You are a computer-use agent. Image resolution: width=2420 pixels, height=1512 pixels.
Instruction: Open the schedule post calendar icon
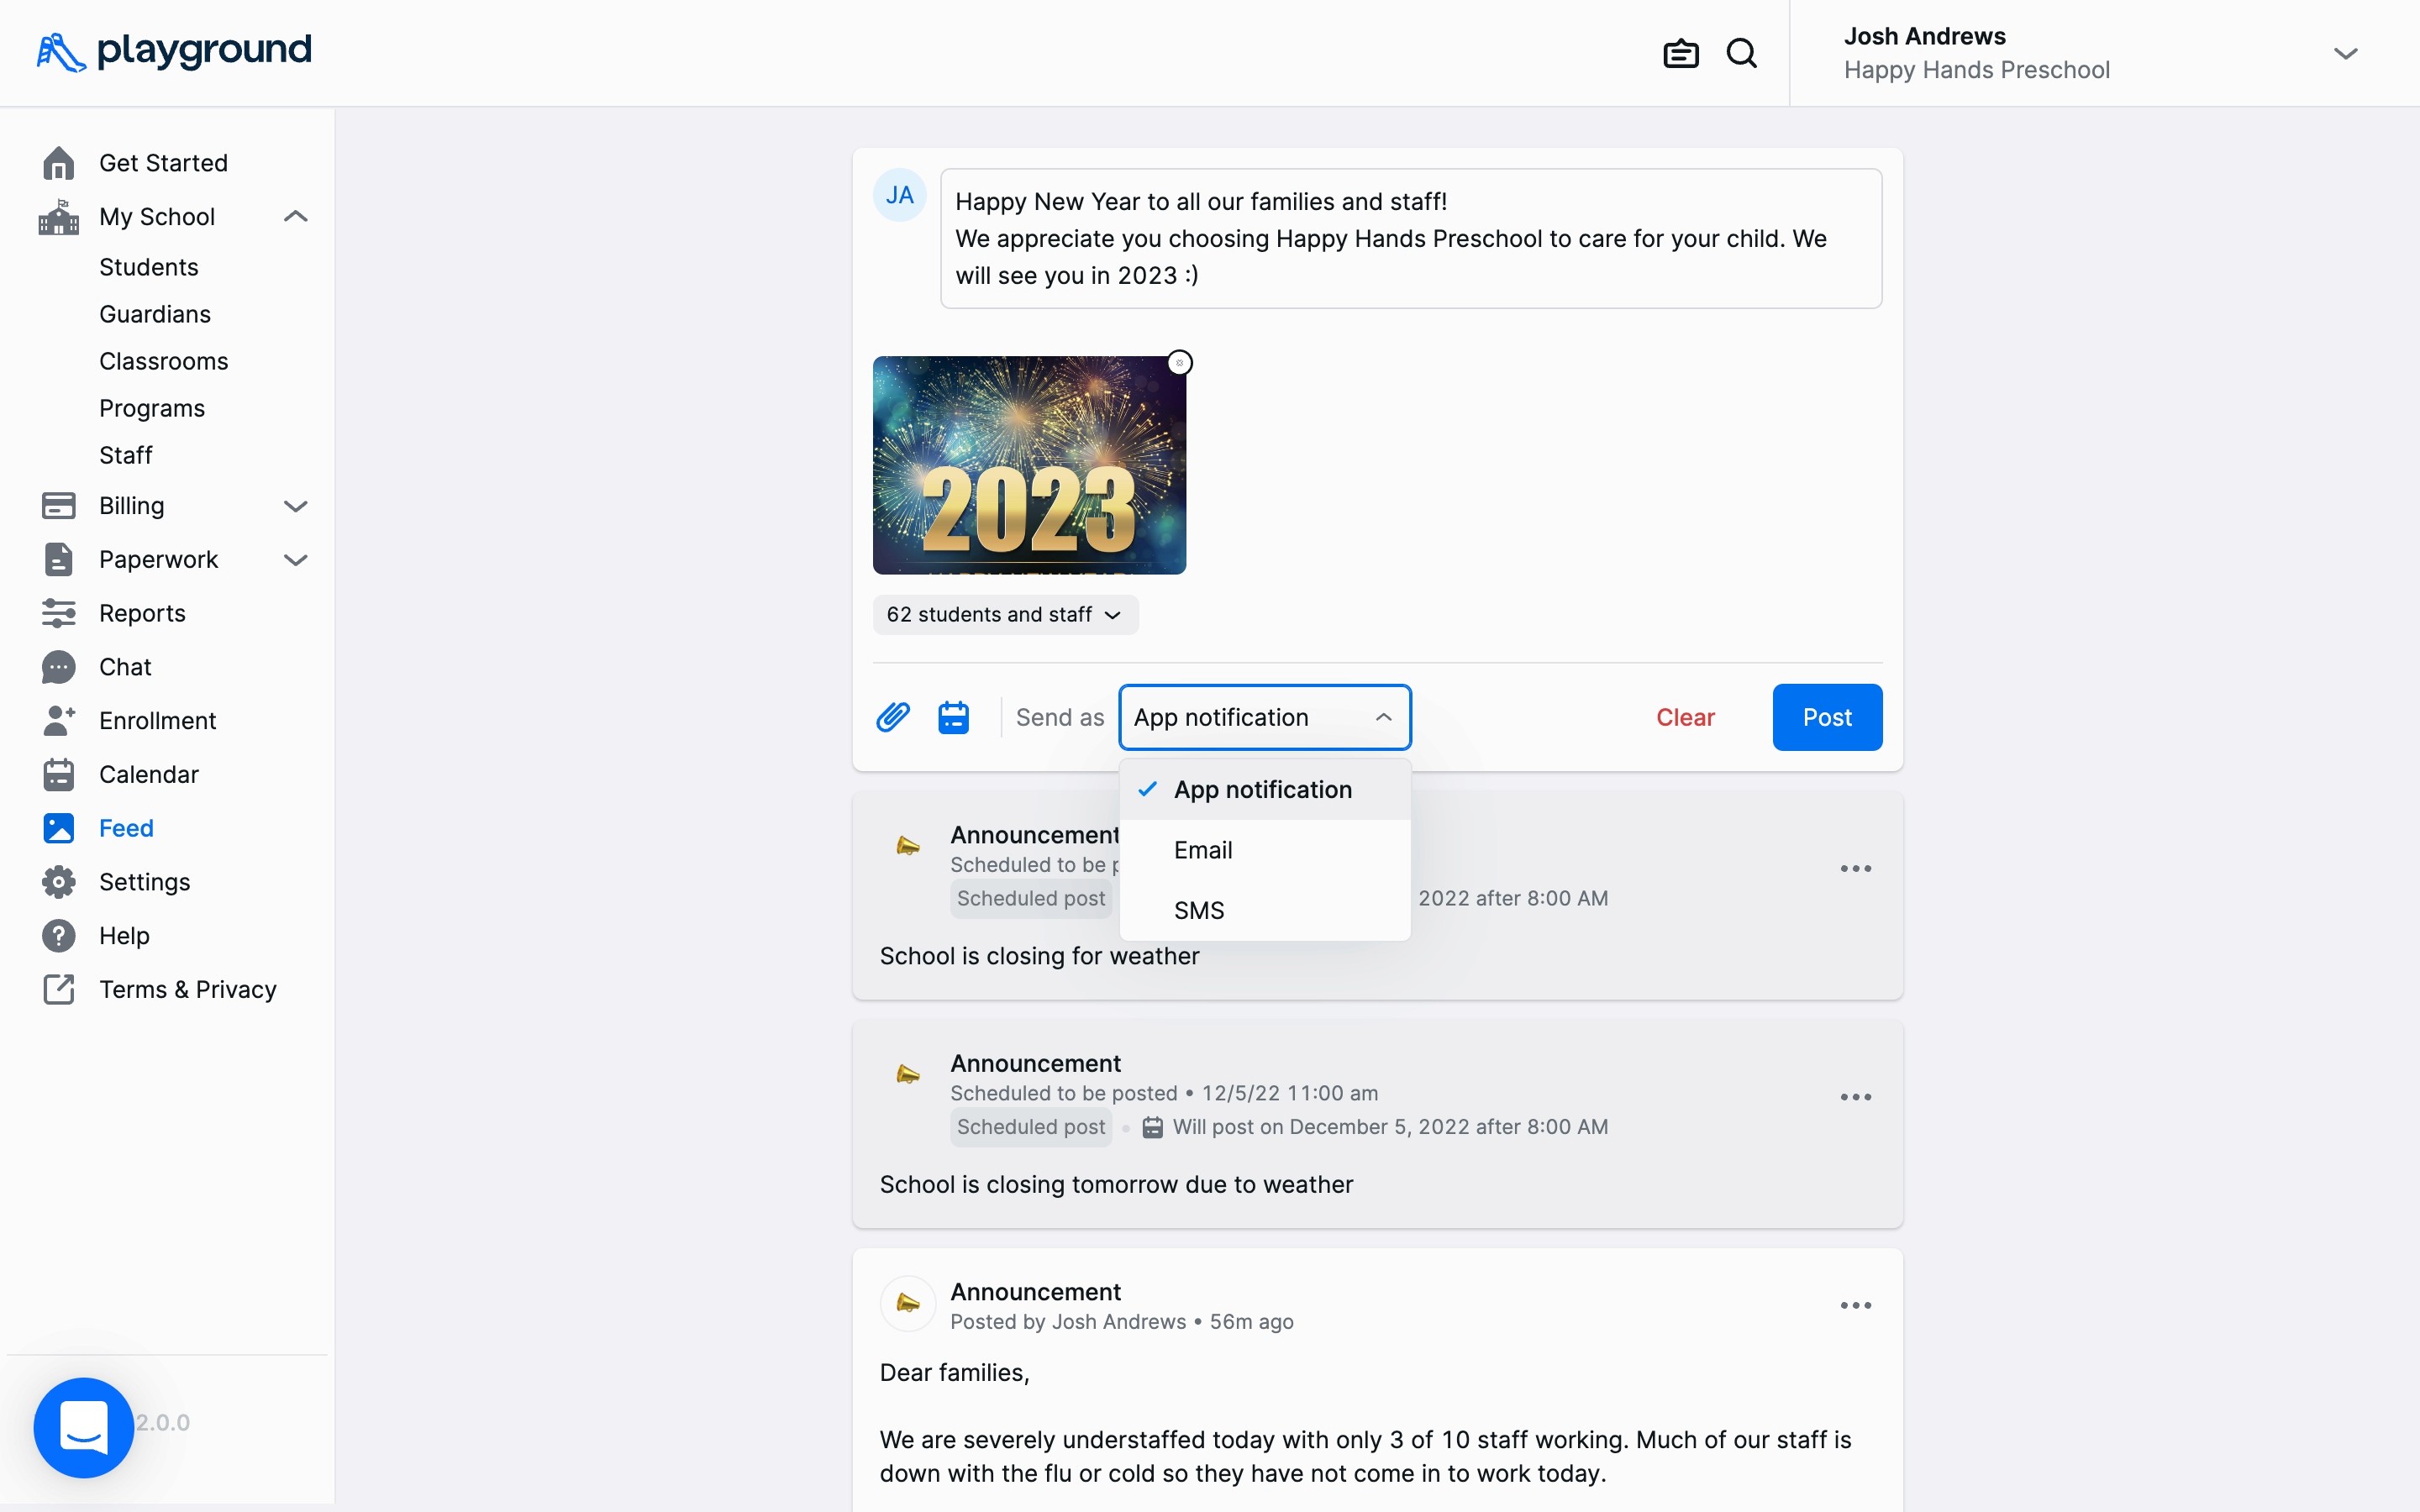953,717
